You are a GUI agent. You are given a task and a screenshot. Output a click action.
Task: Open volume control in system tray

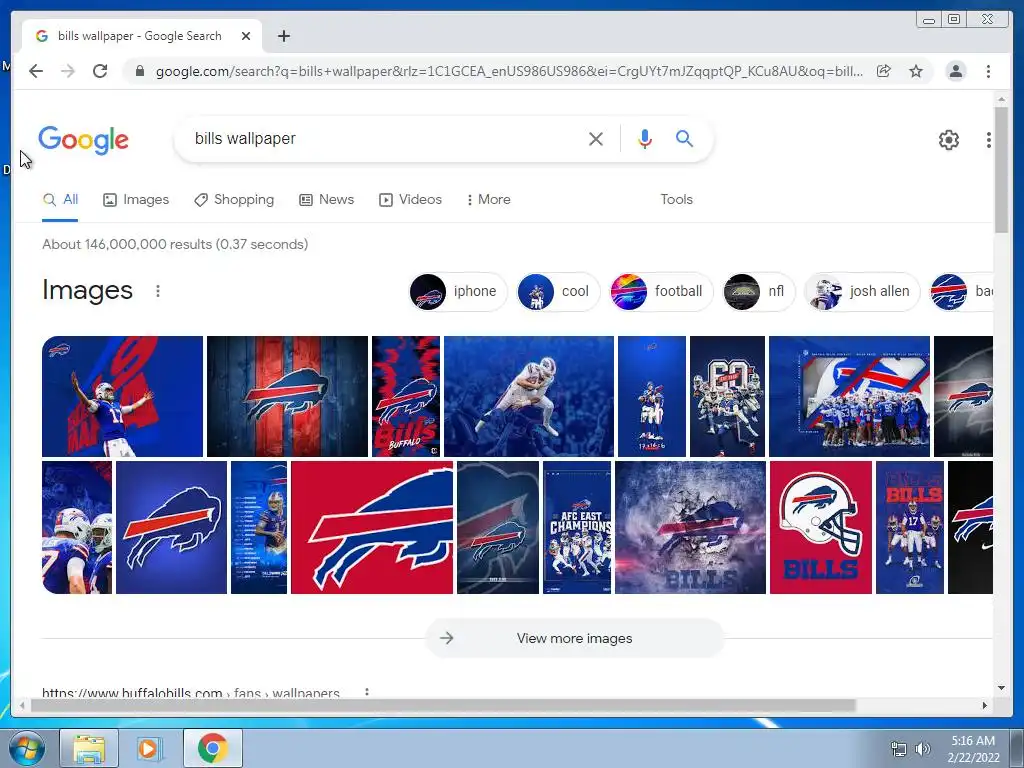click(922, 749)
